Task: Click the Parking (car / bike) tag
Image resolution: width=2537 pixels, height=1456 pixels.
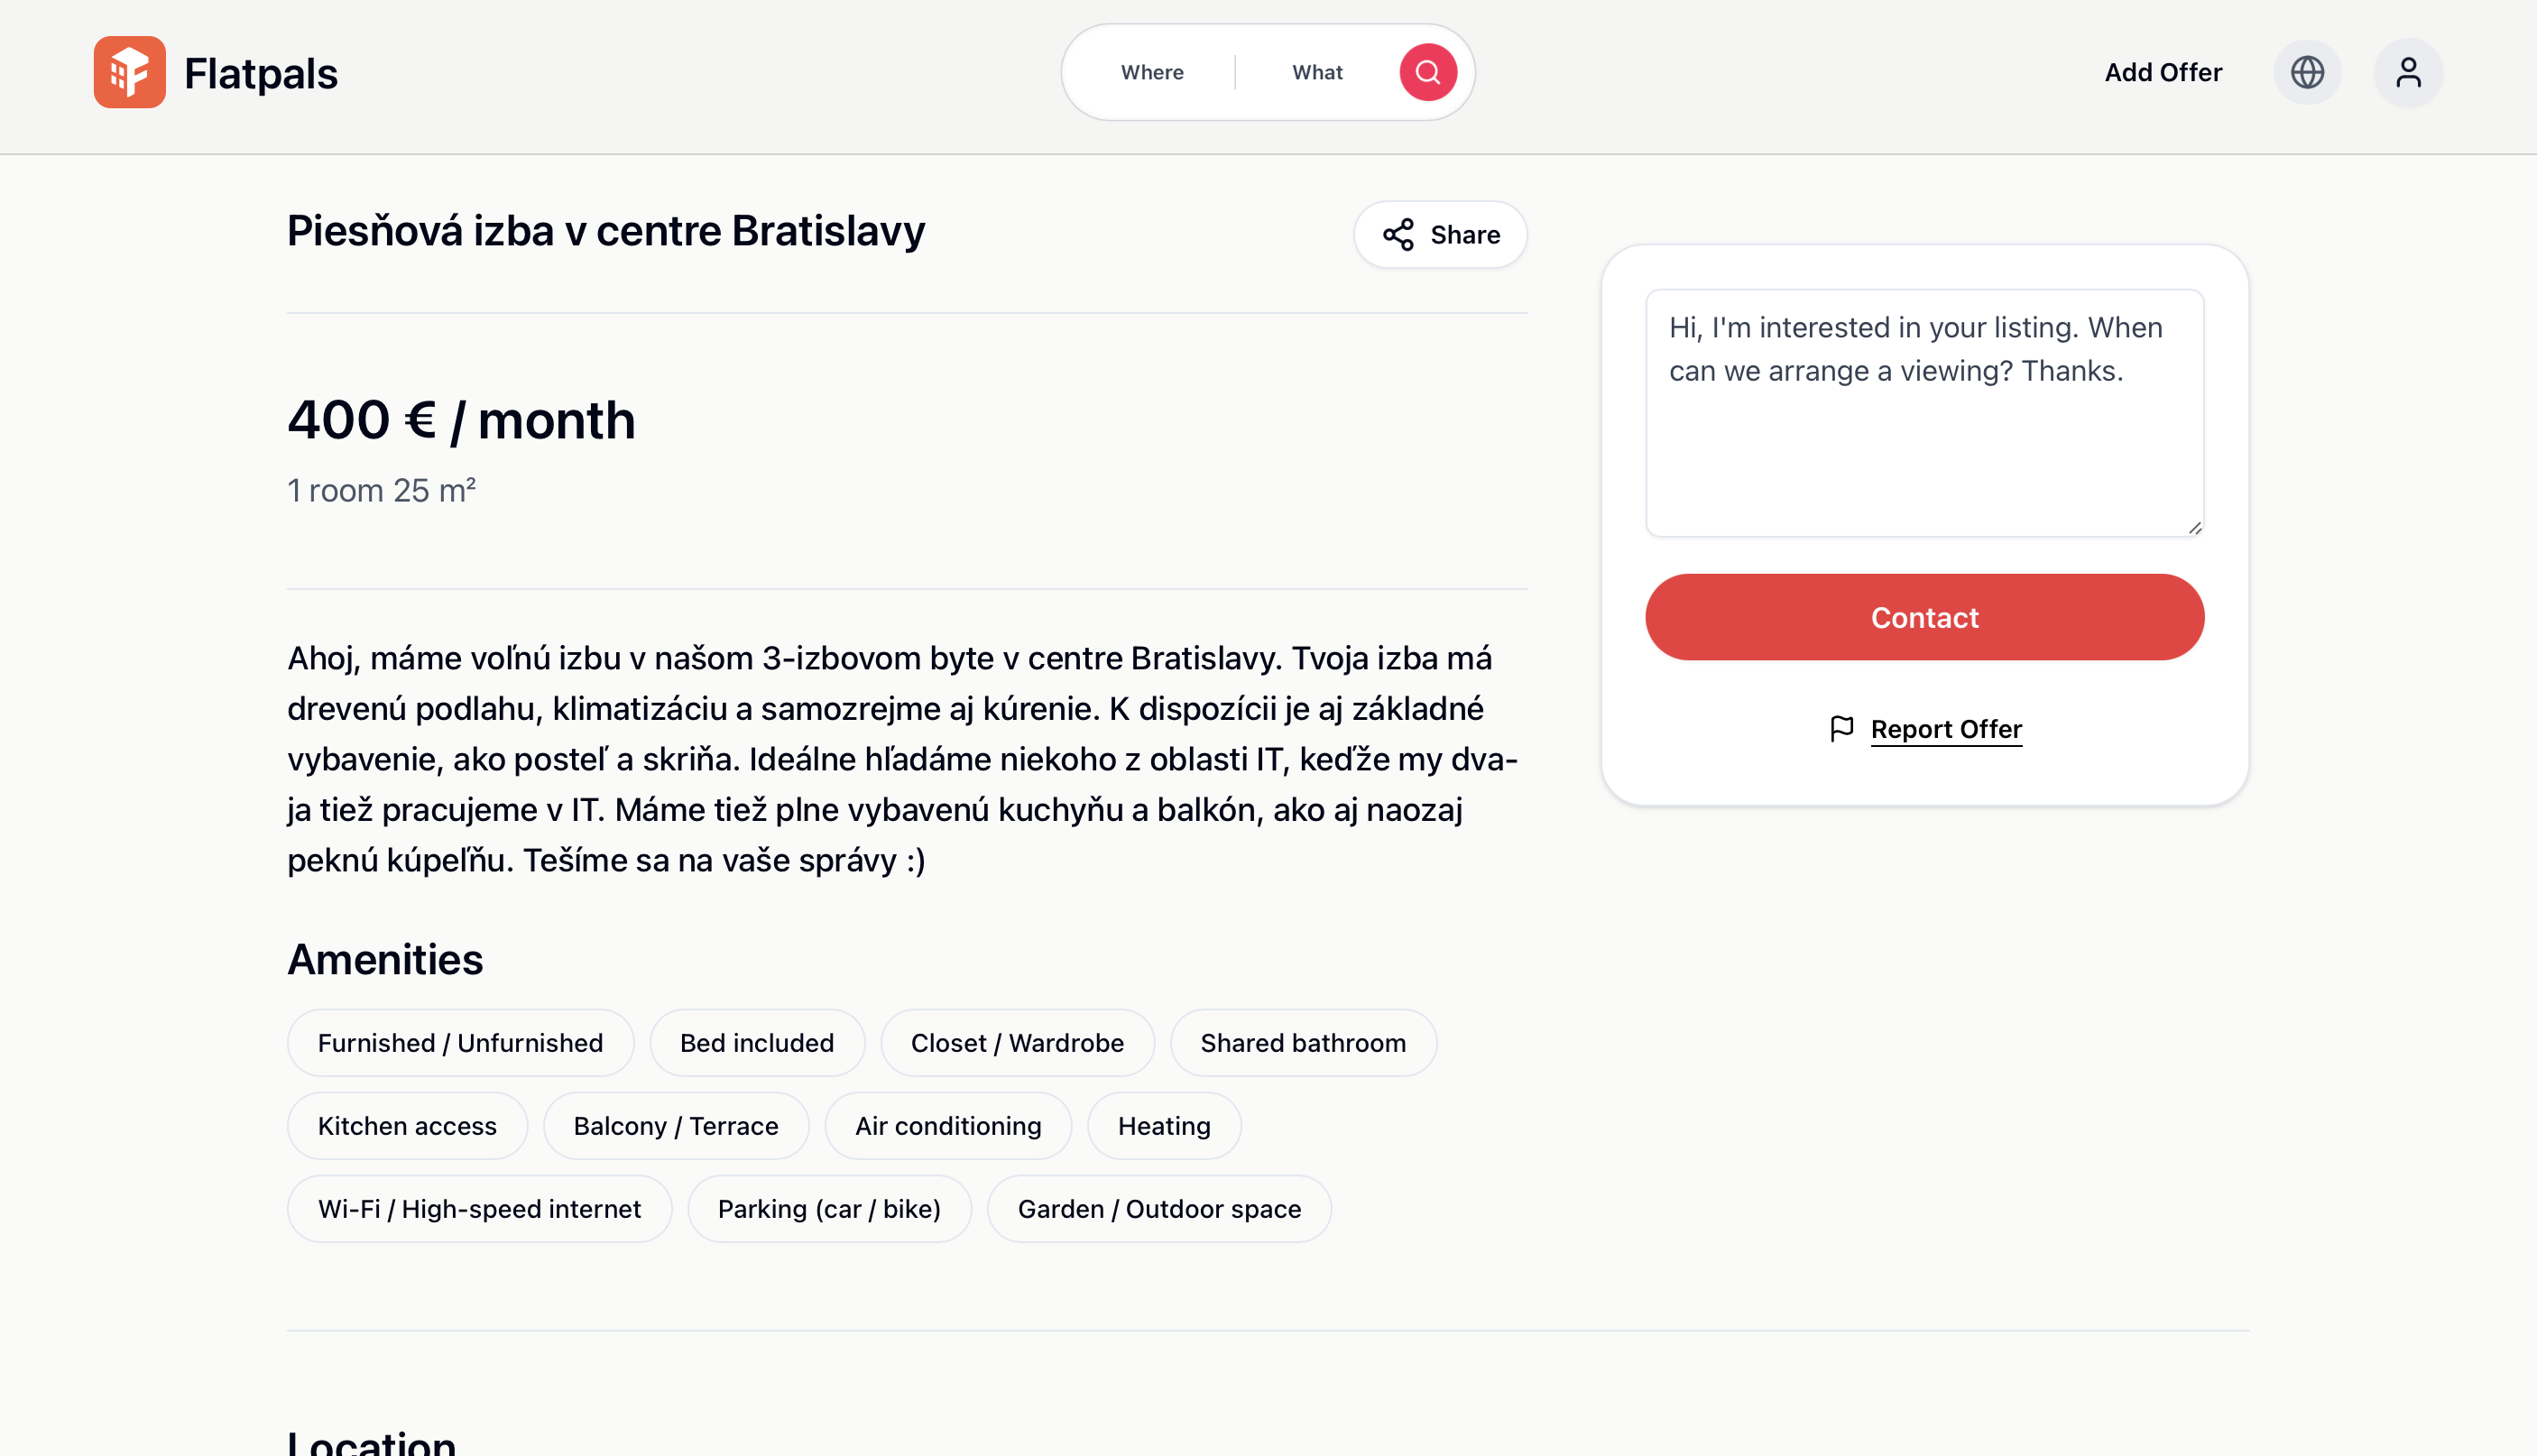Action: pyautogui.click(x=829, y=1209)
